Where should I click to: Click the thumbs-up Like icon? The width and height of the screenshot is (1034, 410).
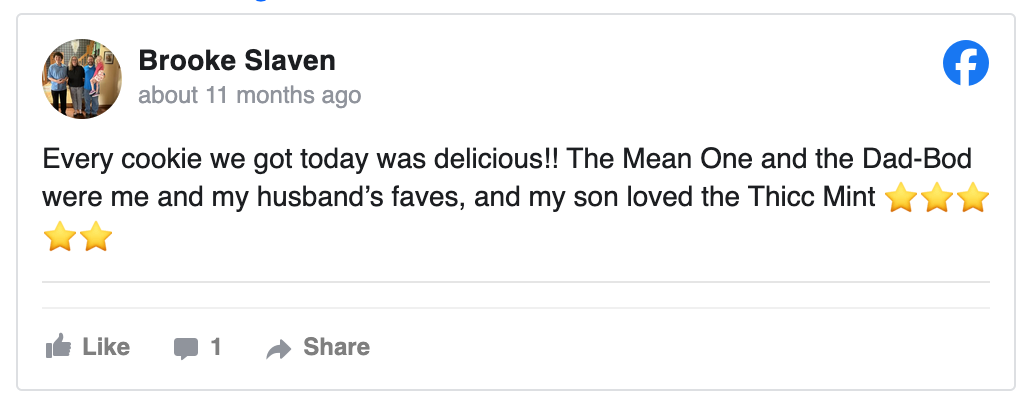pos(58,347)
